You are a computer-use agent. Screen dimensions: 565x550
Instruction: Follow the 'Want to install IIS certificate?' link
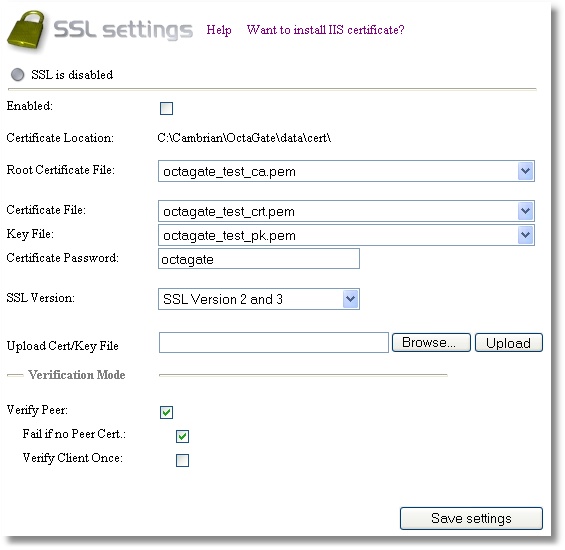point(325,30)
